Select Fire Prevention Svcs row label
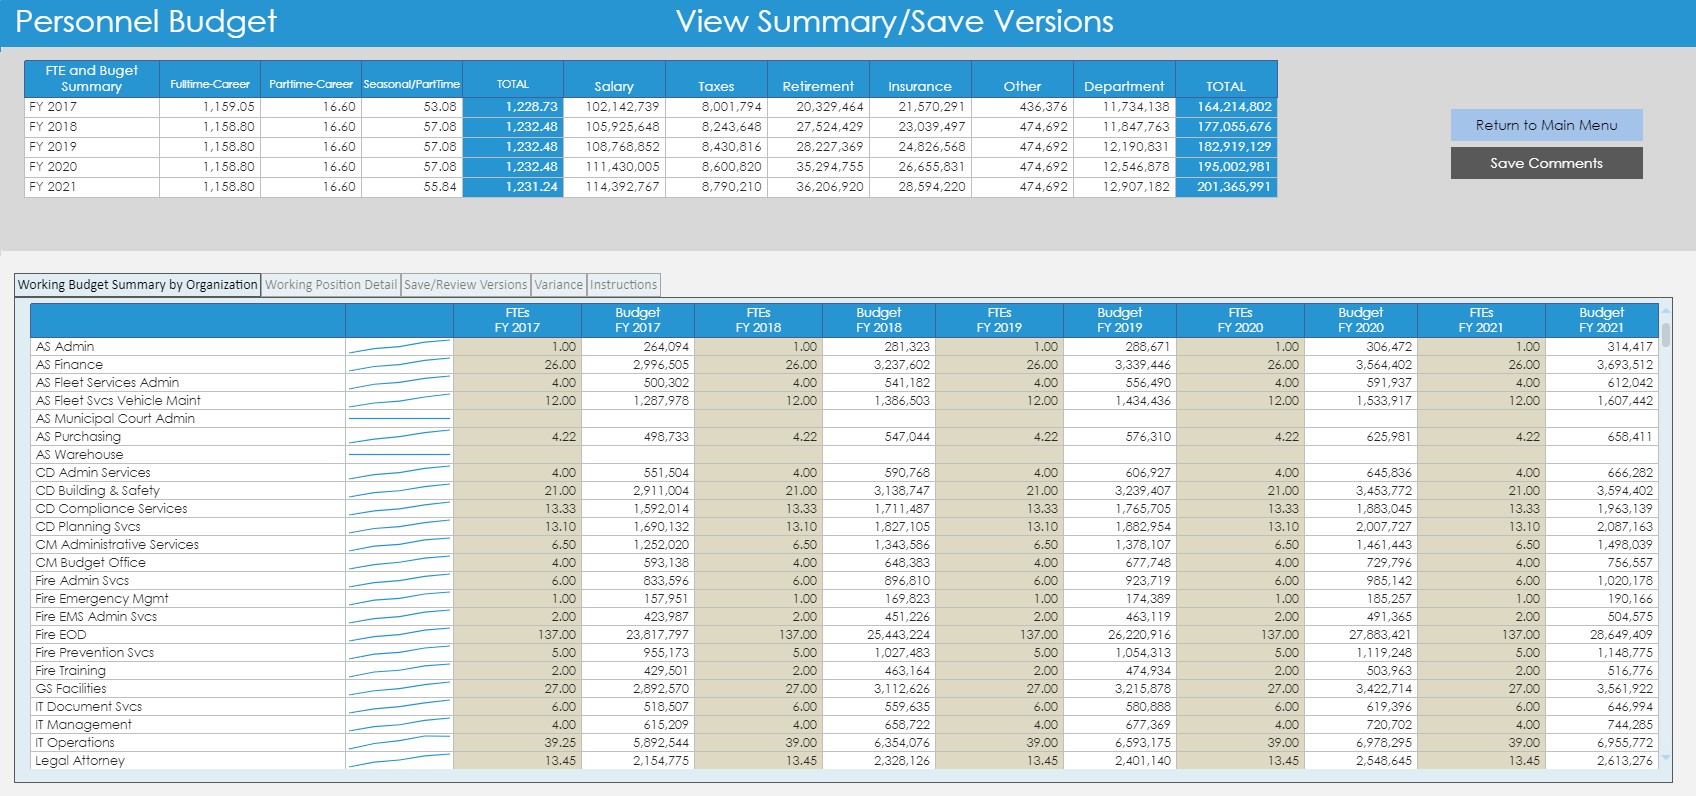Screen dimensions: 1696x796 (x=94, y=653)
